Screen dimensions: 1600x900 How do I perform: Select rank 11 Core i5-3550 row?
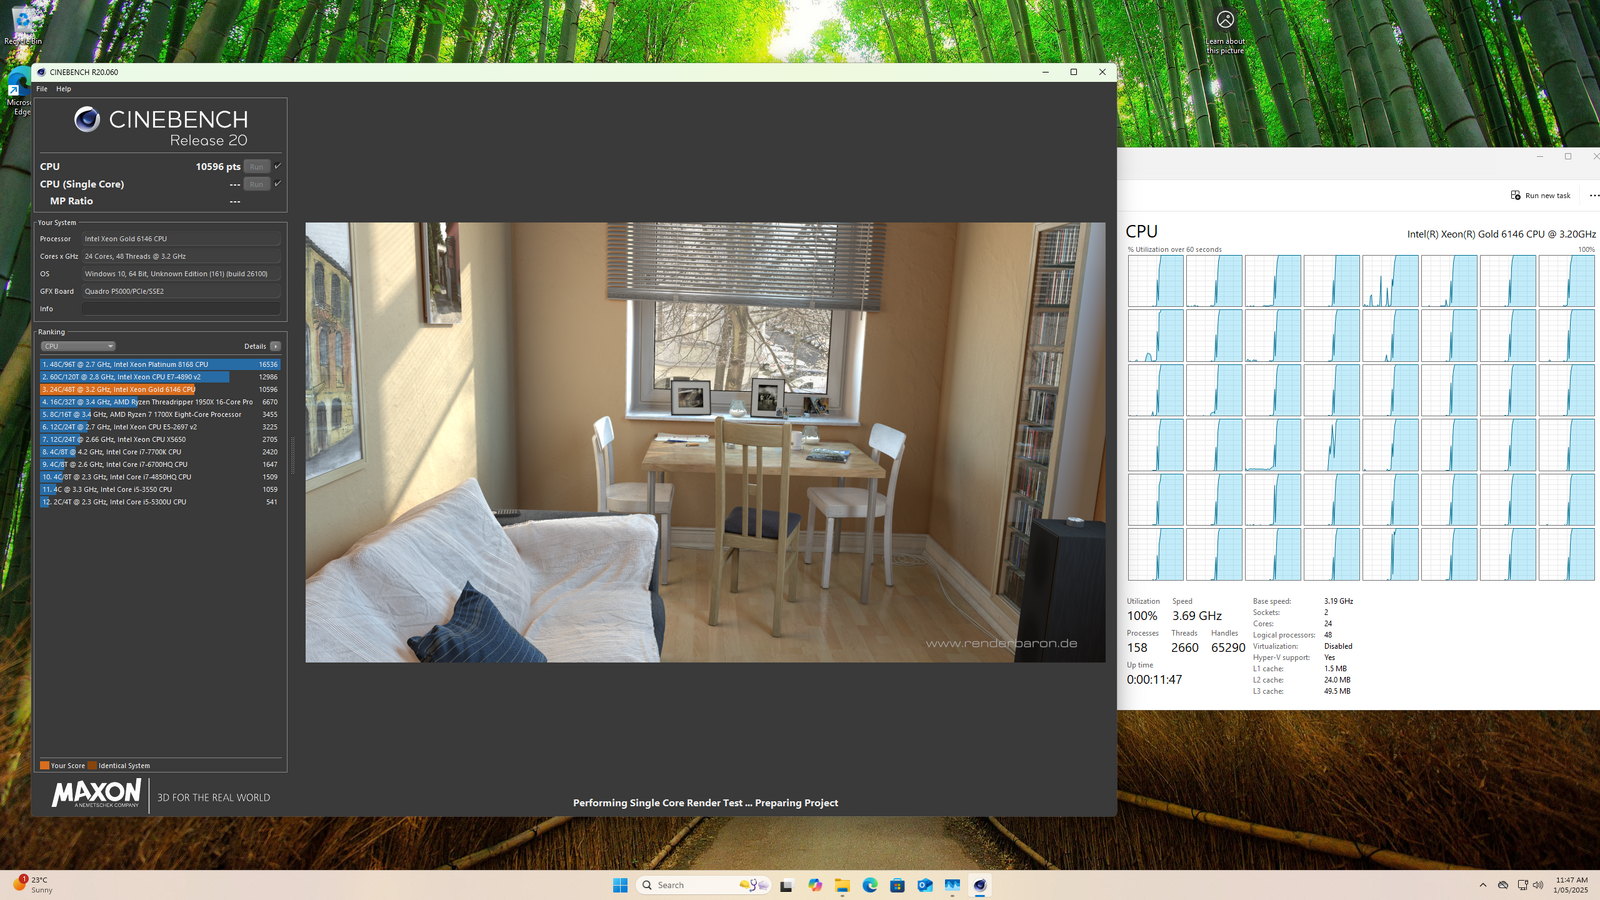point(160,489)
